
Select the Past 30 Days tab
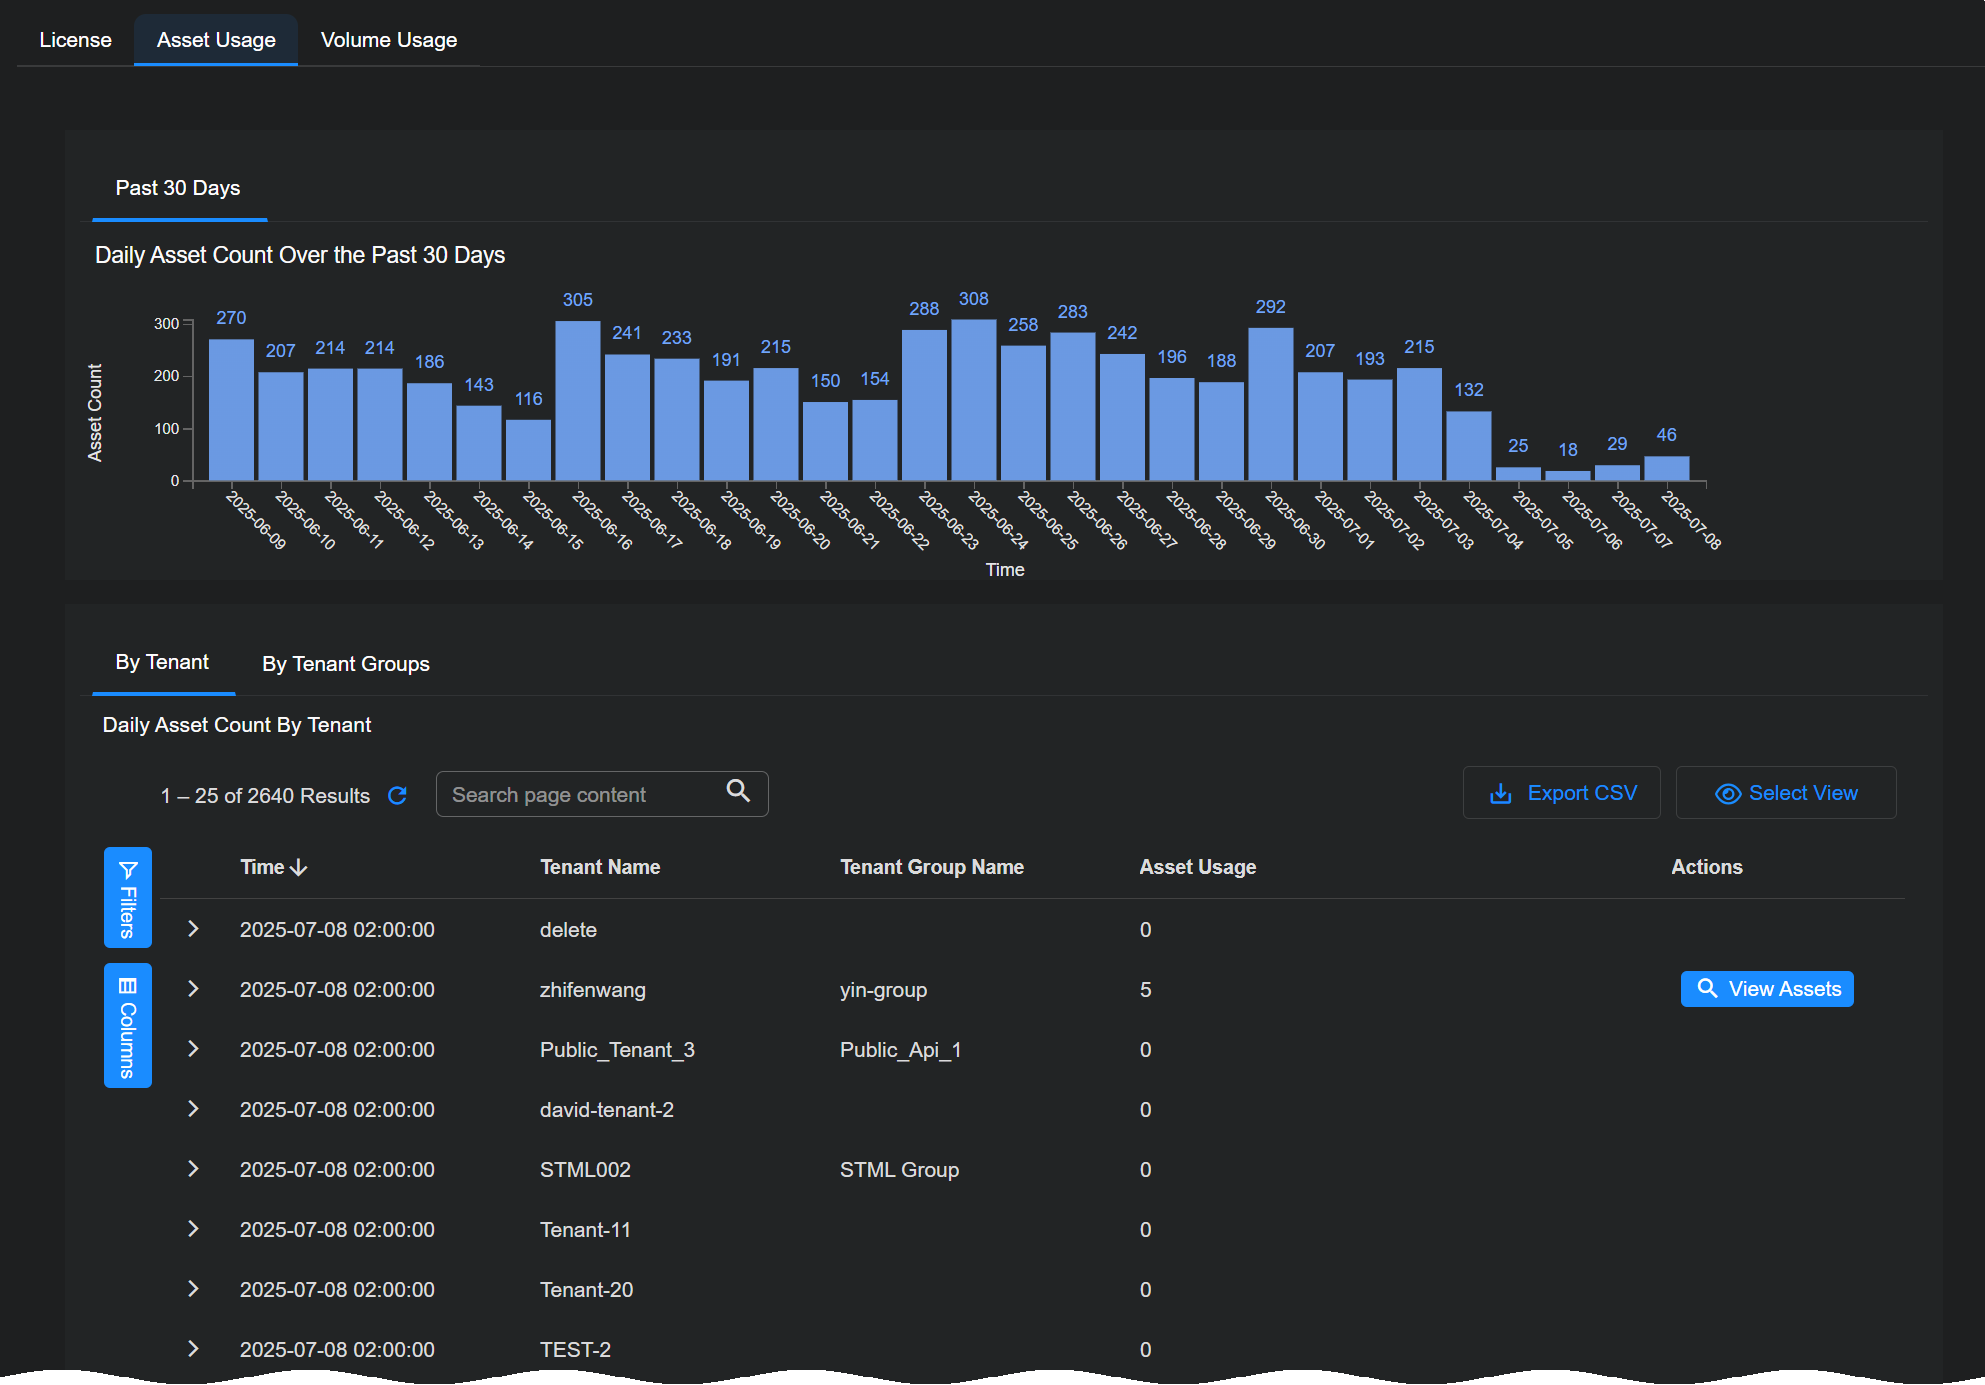178,188
